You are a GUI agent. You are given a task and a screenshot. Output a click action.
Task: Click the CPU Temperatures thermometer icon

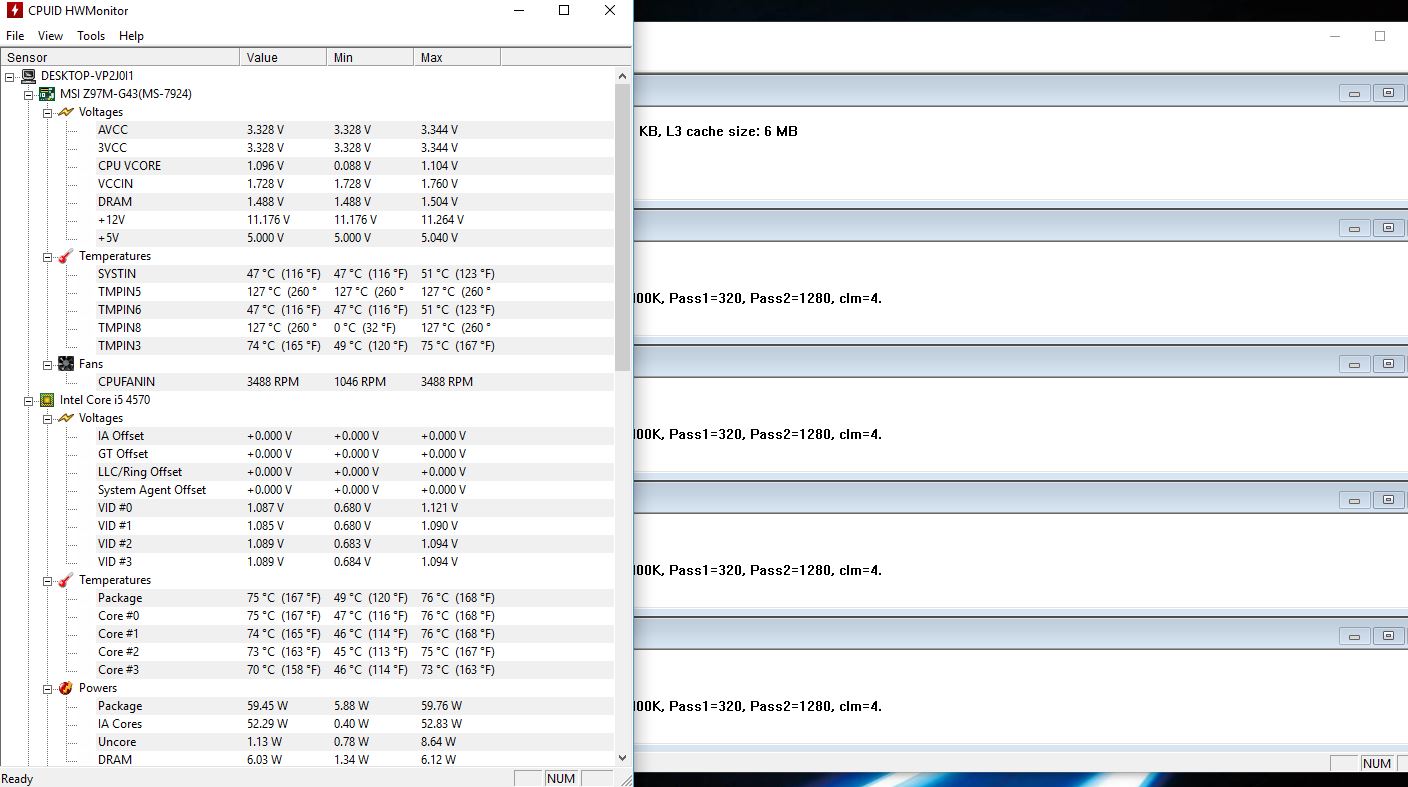(66, 580)
